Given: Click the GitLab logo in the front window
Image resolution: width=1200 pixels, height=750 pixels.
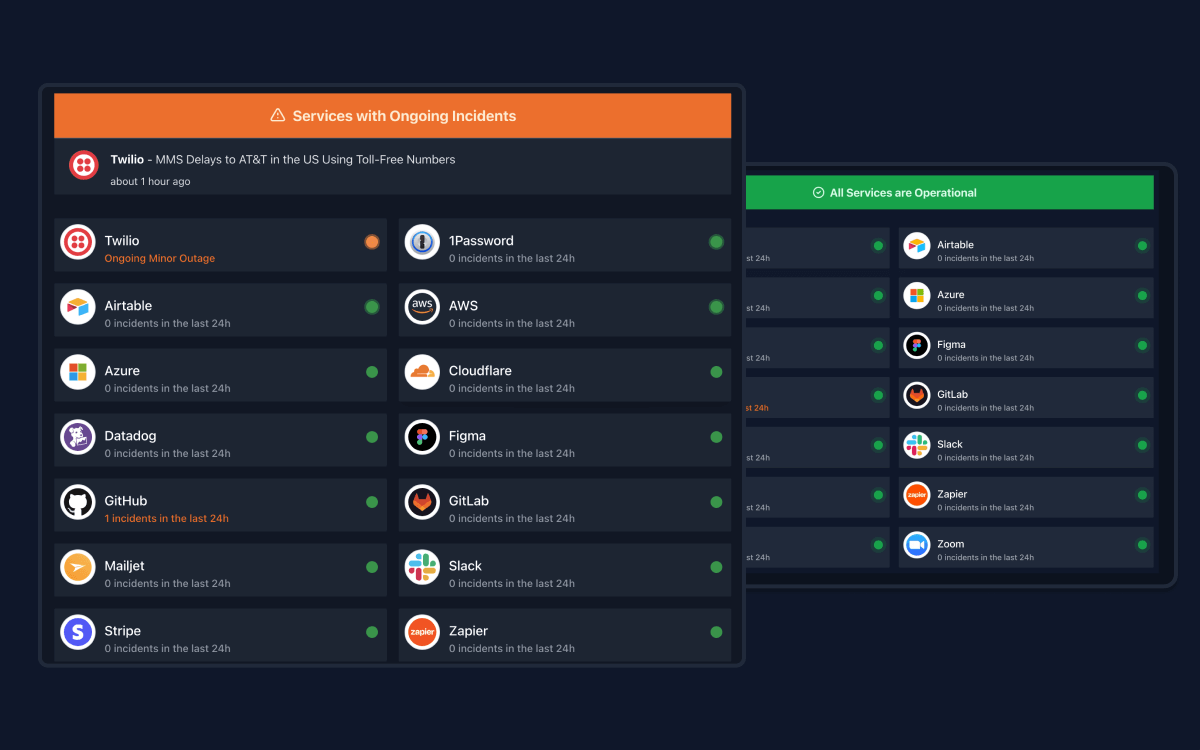Looking at the screenshot, I should pos(422,502).
